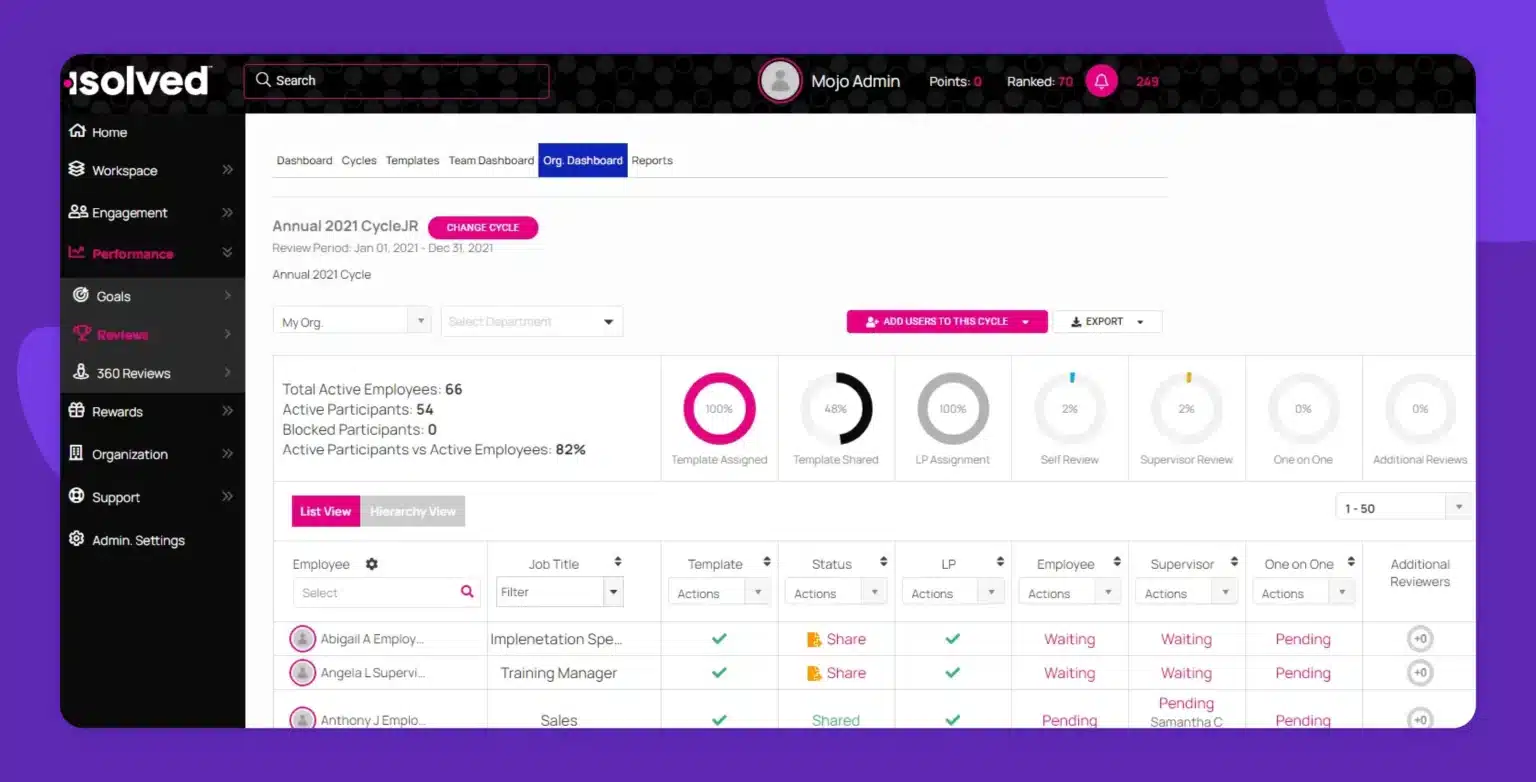Viewport: 1536px width, 782px height.
Task: Click the Mojo Admin avatar
Action: point(780,81)
